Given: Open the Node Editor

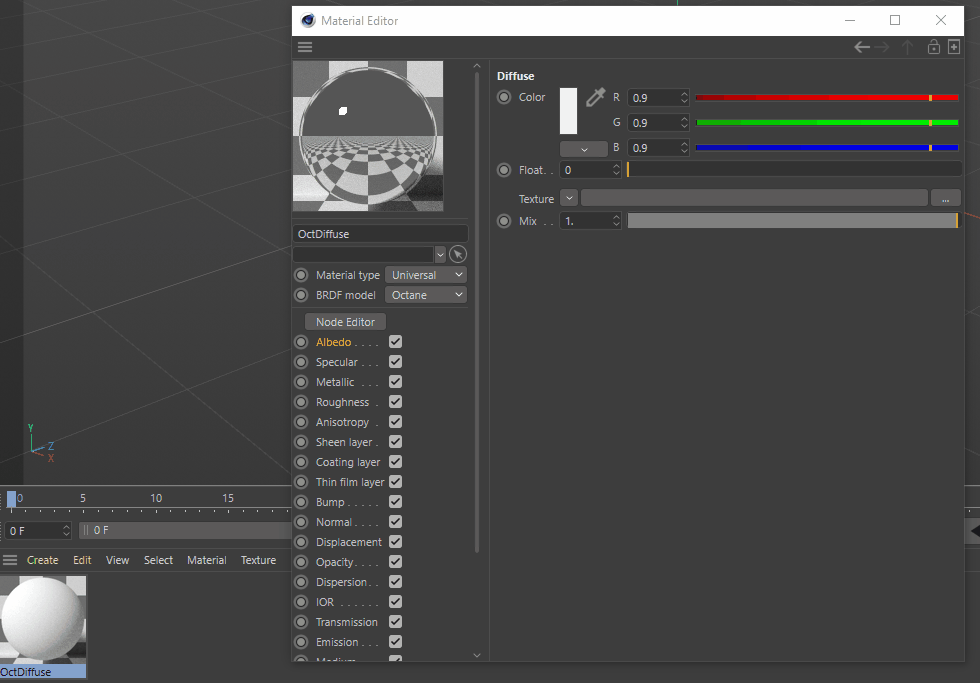Looking at the screenshot, I should pyautogui.click(x=345, y=322).
